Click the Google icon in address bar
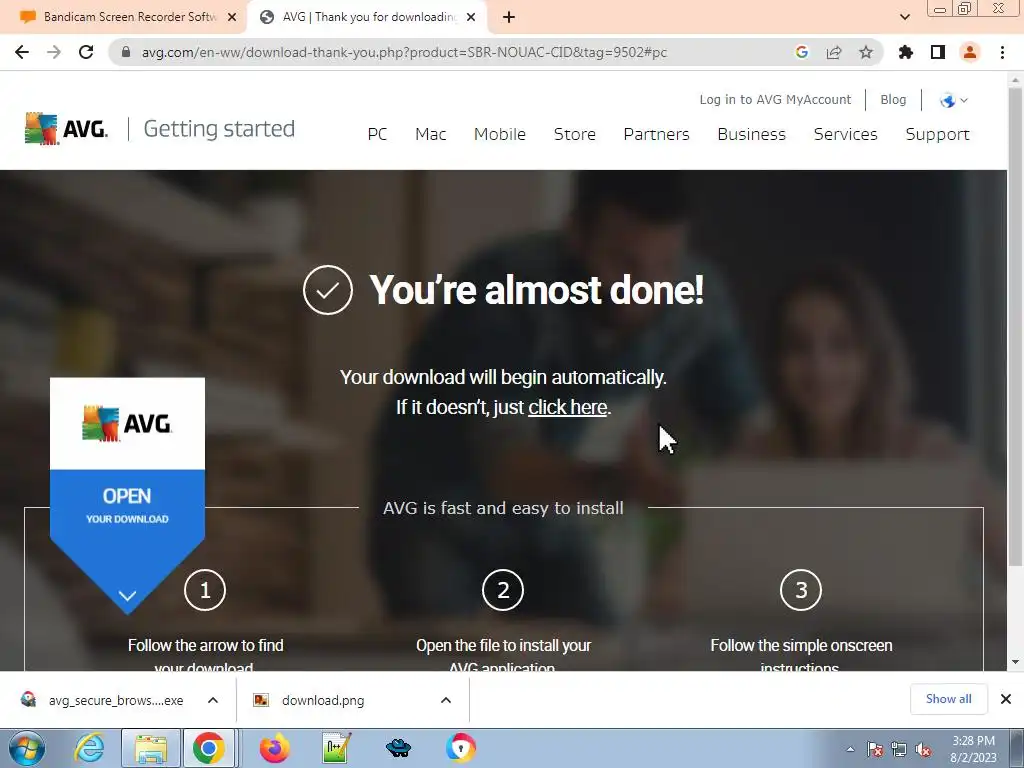This screenshot has height=768, width=1024. point(802,52)
